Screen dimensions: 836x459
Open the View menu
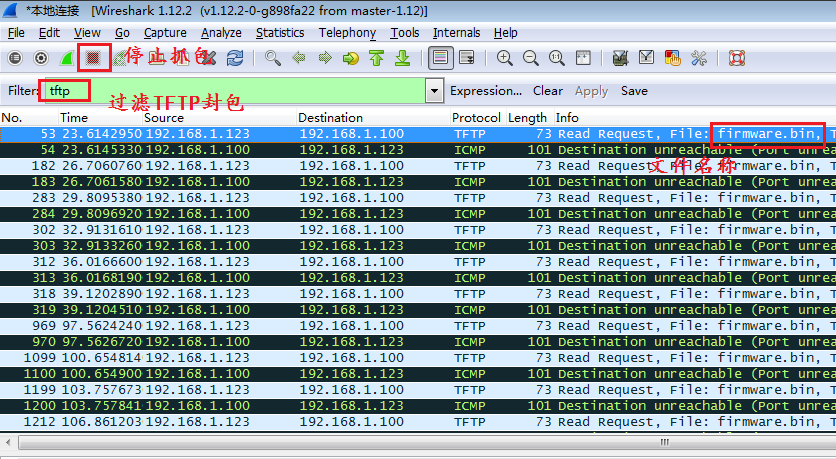tap(87, 33)
